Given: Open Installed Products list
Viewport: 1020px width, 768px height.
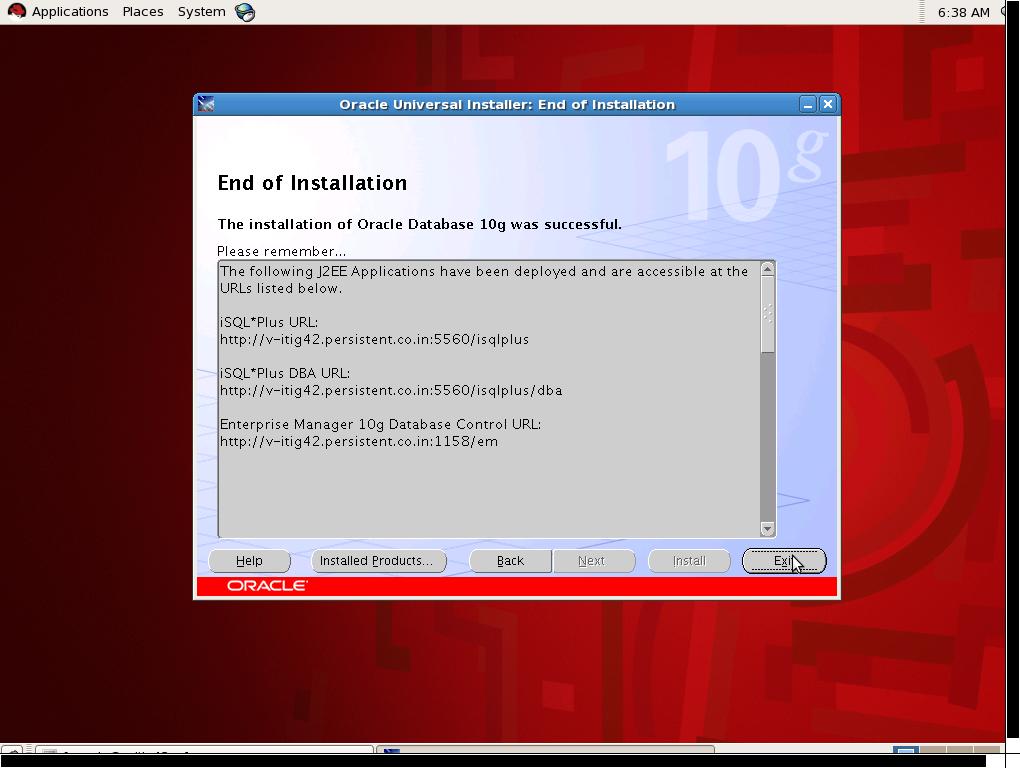Looking at the screenshot, I should (379, 561).
